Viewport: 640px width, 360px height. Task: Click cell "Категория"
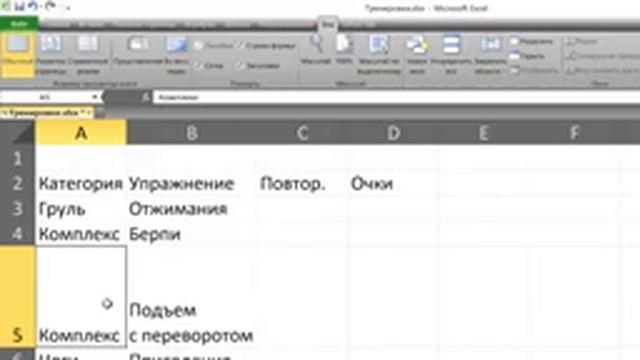click(81, 184)
